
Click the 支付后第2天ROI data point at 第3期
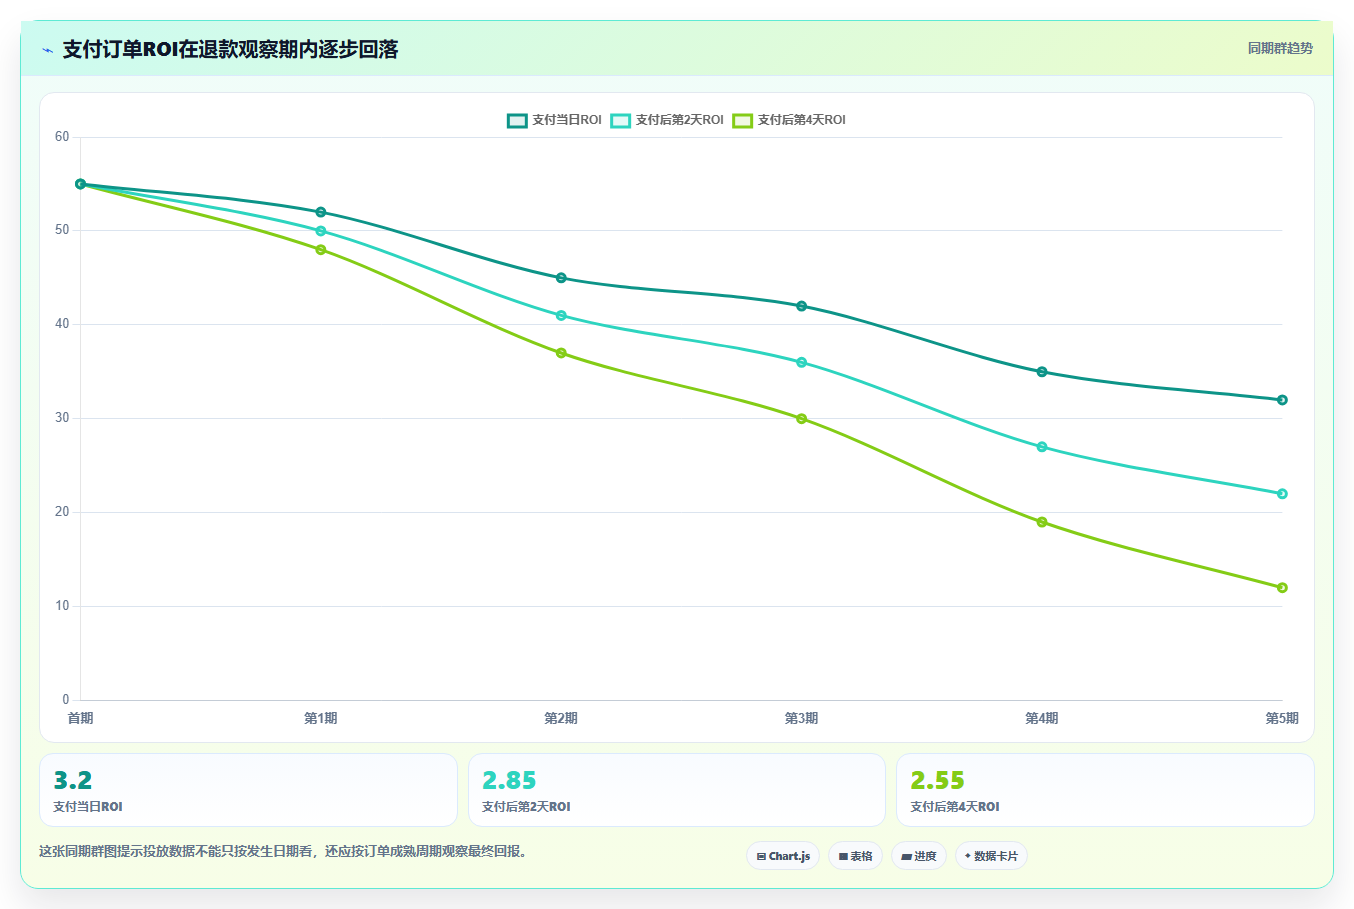pos(802,362)
